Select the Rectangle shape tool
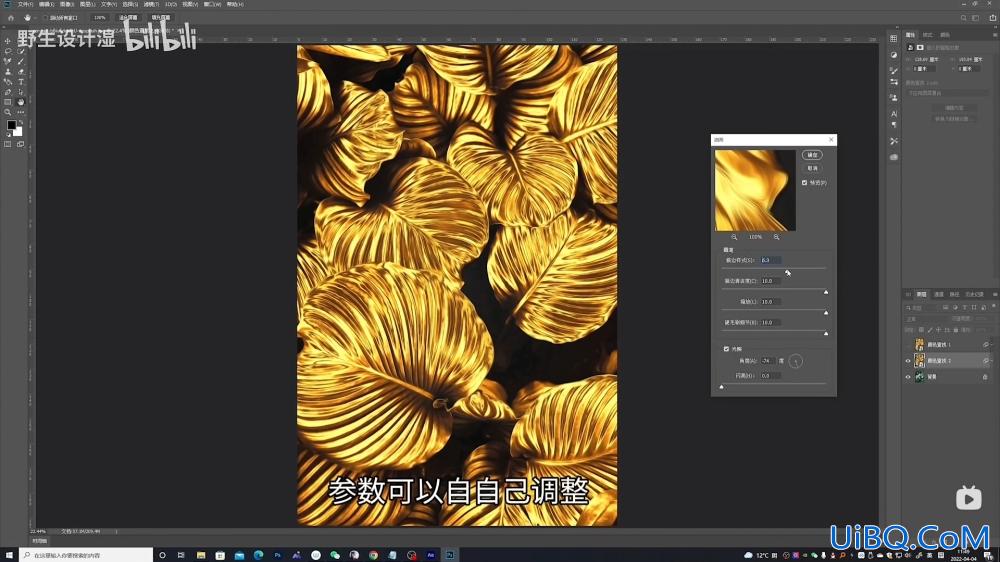This screenshot has height=562, width=1000. coord(8,102)
